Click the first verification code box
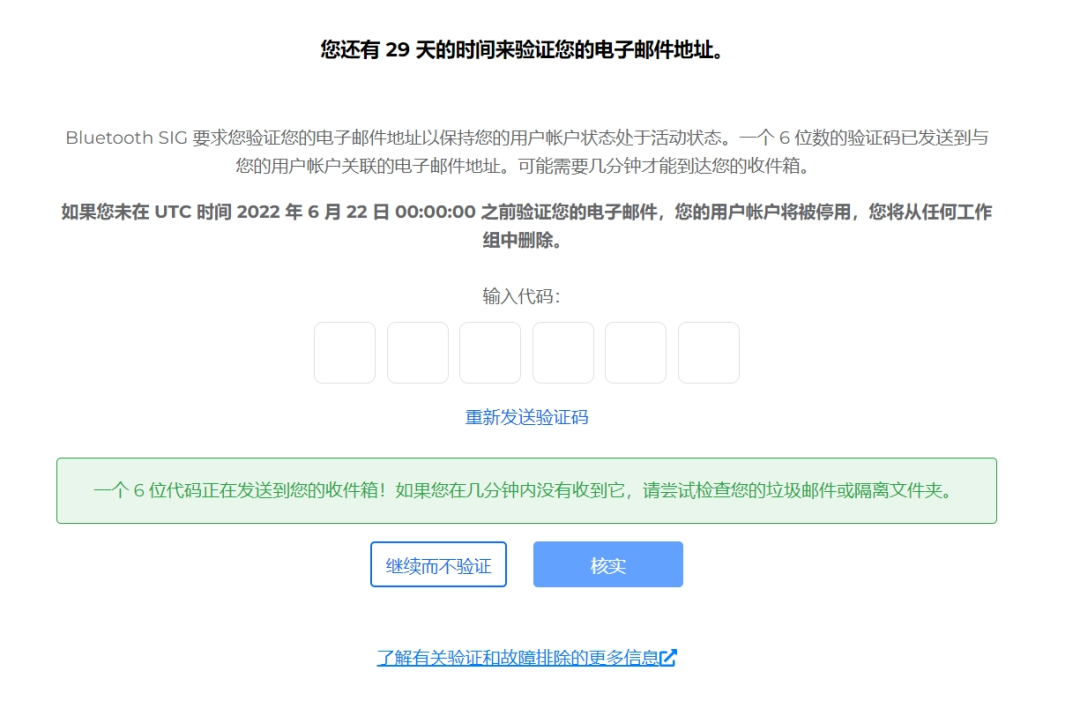Viewport: 1080px width, 701px height. (344, 352)
